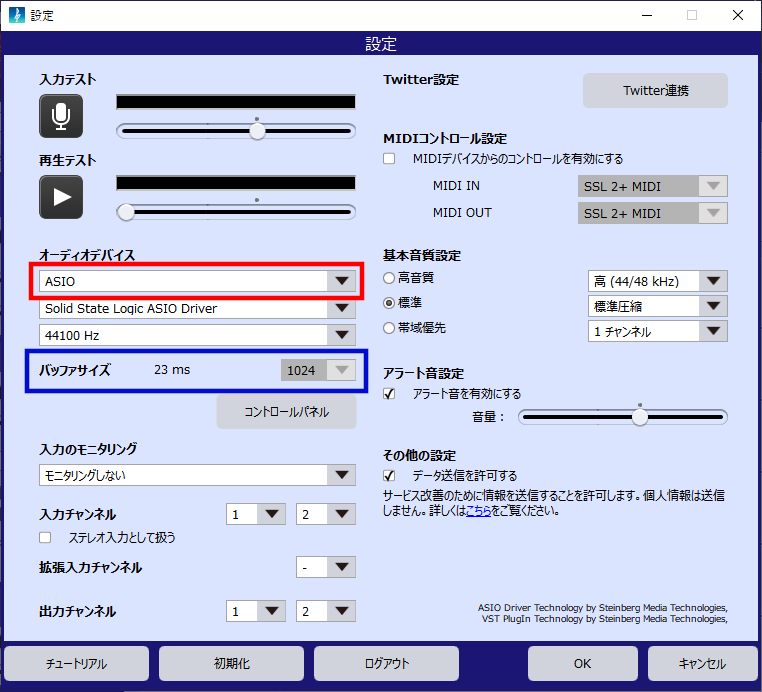Screen dimensions: 762x692
Task: Play the playback test sound
Action: click(61, 197)
